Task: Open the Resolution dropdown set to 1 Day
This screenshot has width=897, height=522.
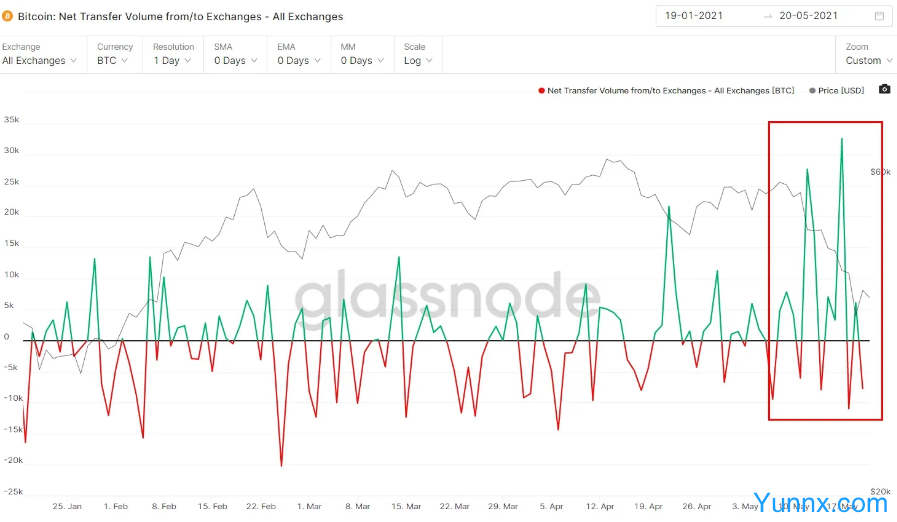Action: 173,61
